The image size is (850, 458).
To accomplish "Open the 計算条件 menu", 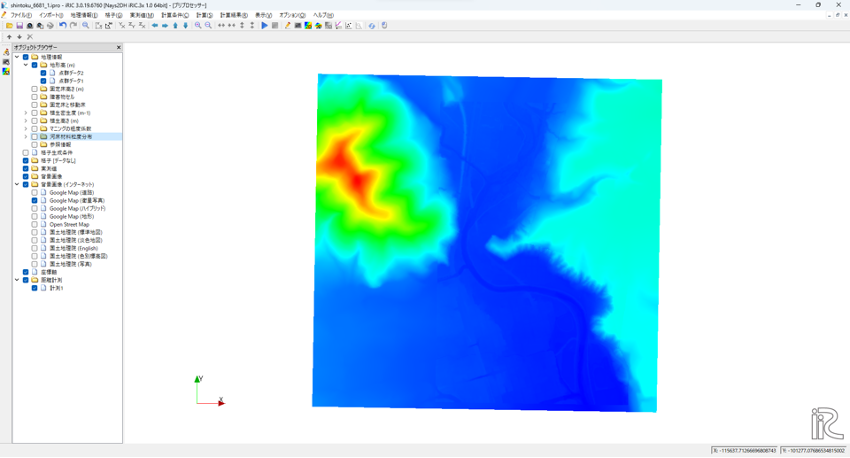I will [x=175, y=15].
